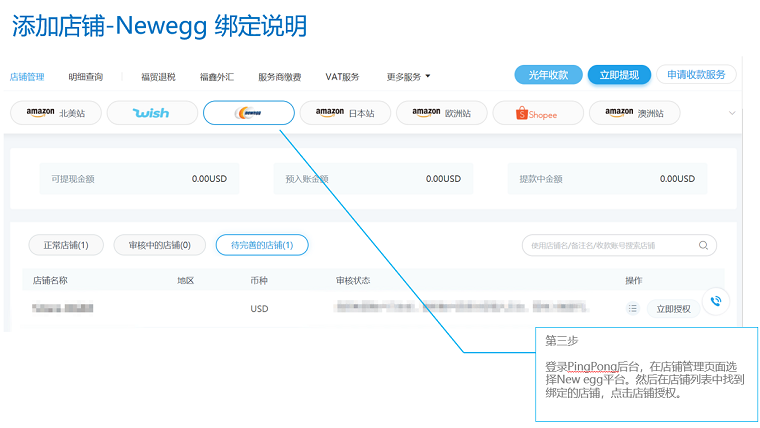The image size is (760, 428).
Task: Click the 操作 column header
Action: (x=633, y=280)
